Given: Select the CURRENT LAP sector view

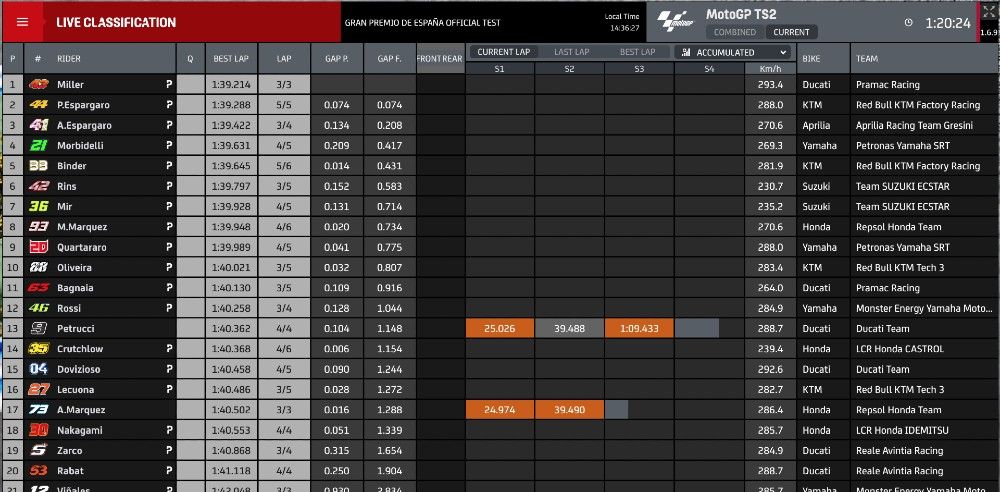Looking at the screenshot, I should [x=504, y=52].
